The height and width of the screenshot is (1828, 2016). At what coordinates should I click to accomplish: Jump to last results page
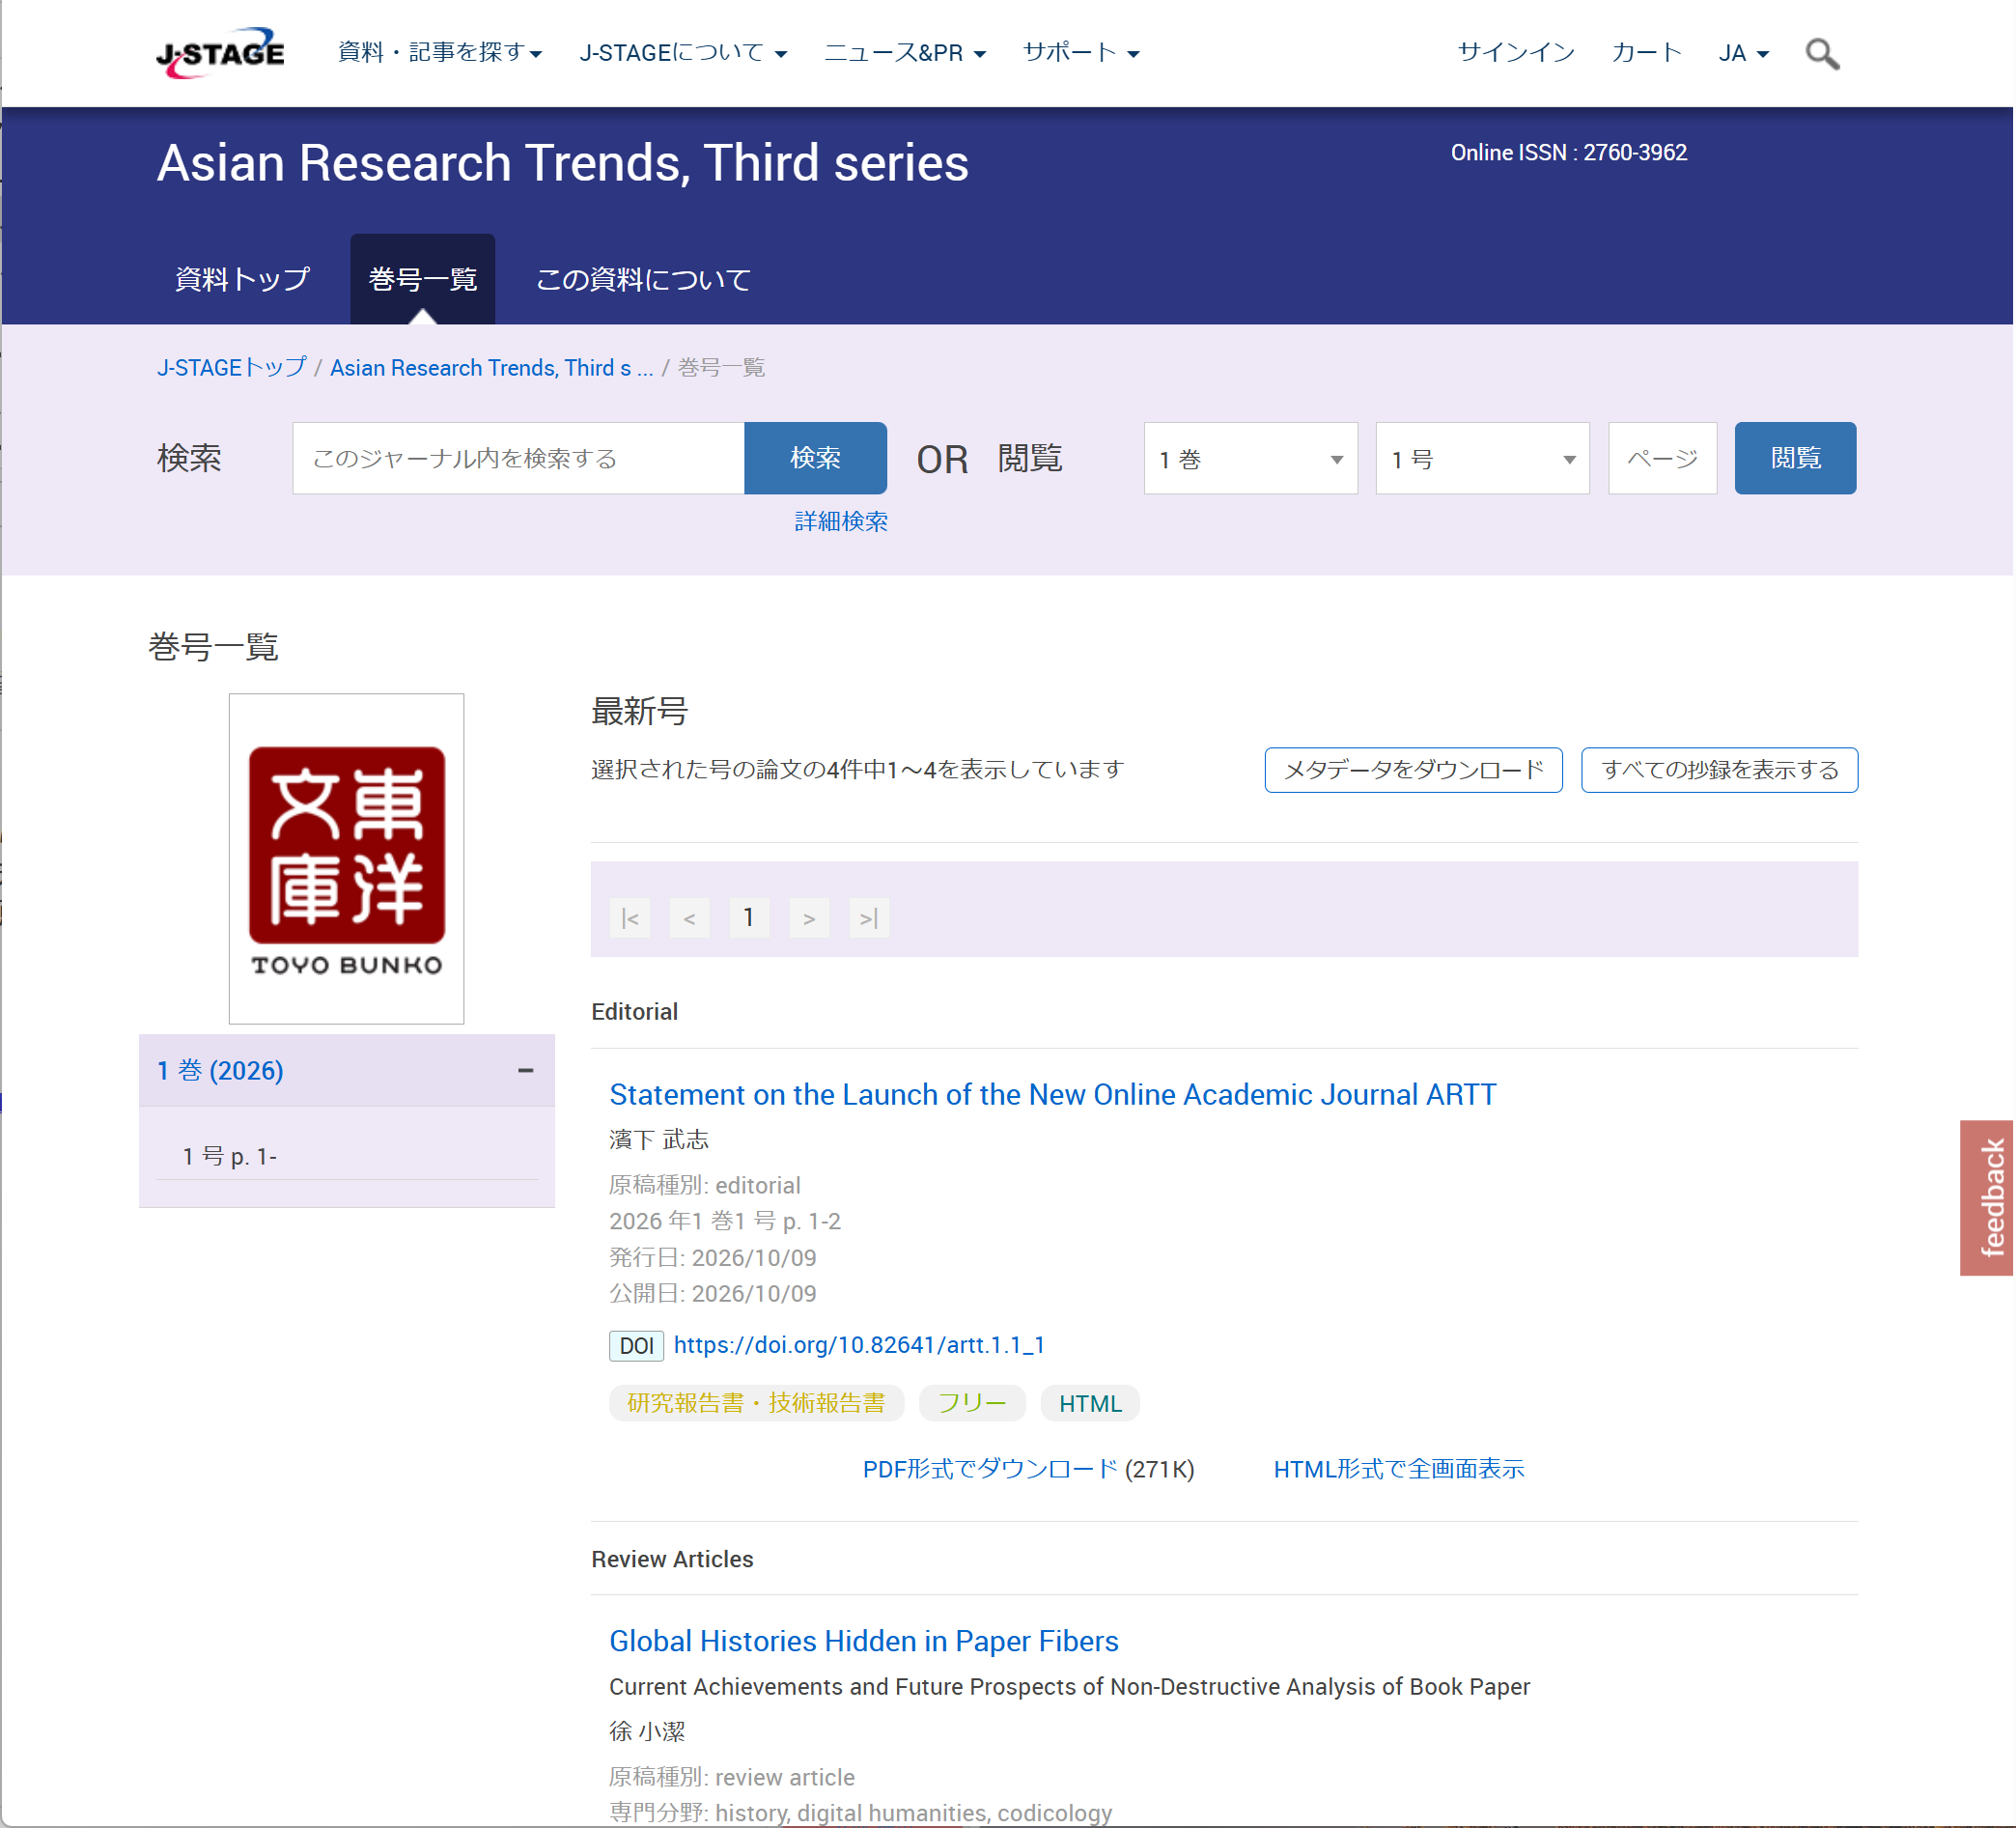click(869, 918)
